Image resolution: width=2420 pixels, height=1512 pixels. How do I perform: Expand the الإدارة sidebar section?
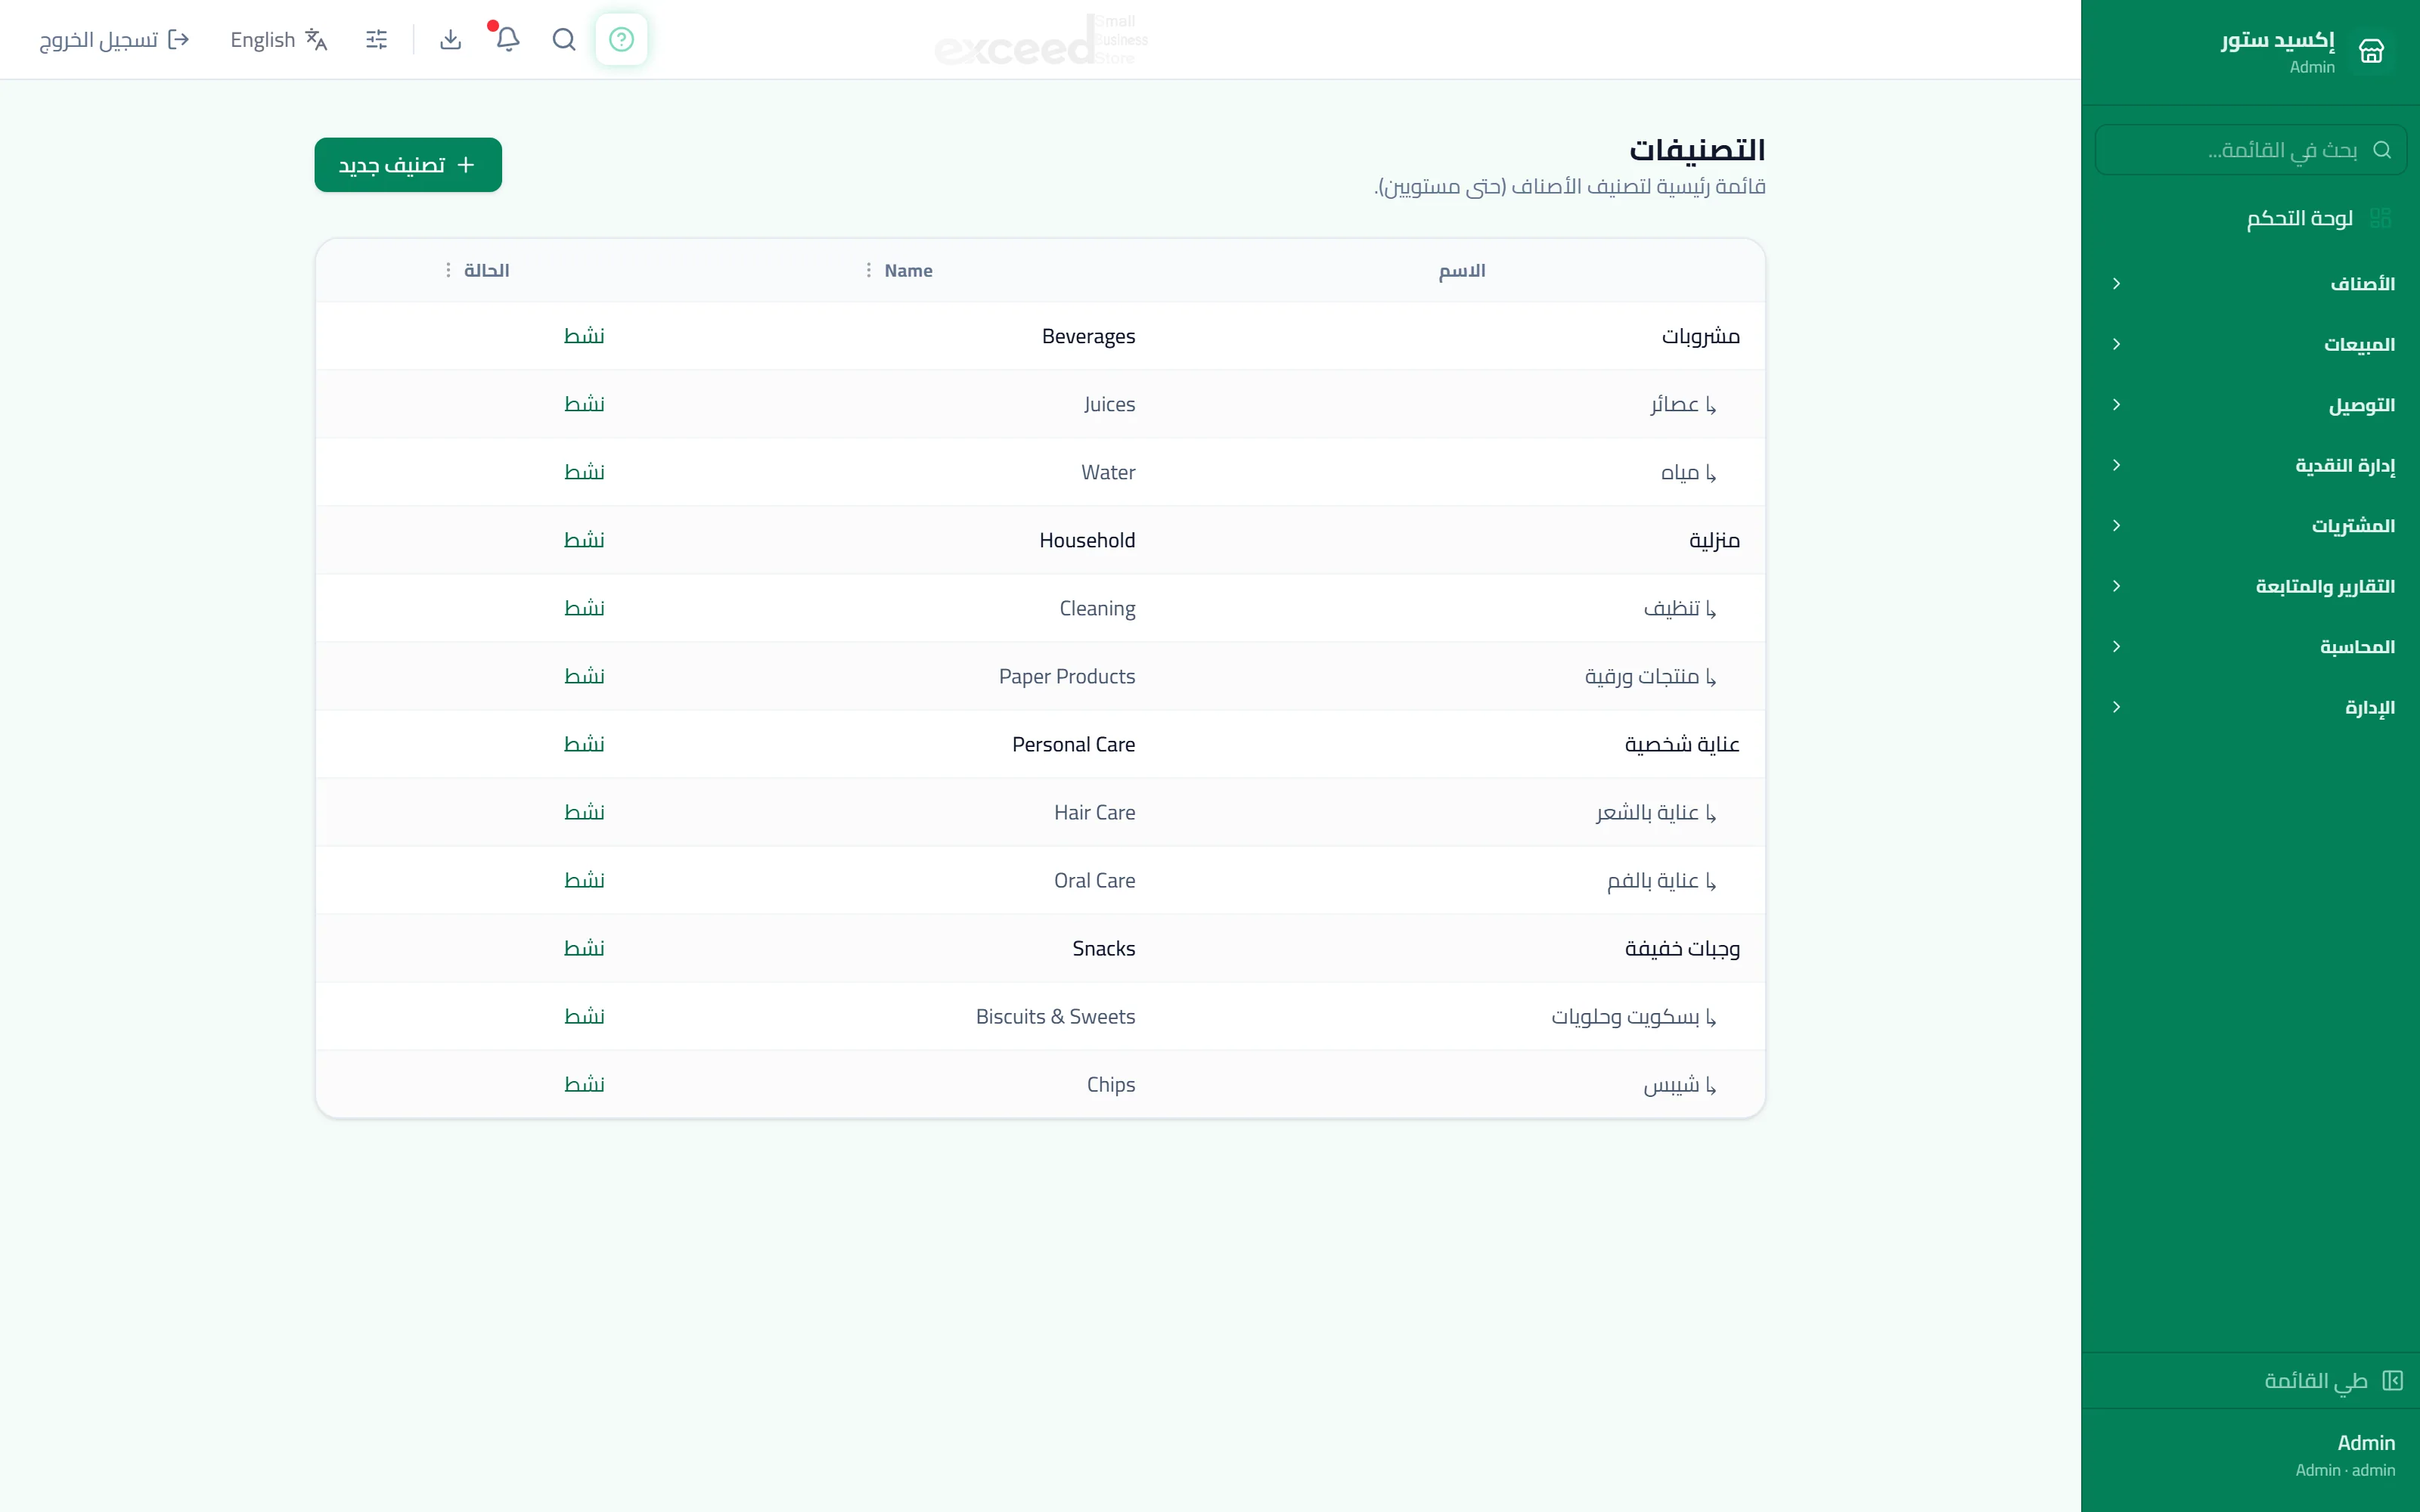pyautogui.click(x=2250, y=707)
